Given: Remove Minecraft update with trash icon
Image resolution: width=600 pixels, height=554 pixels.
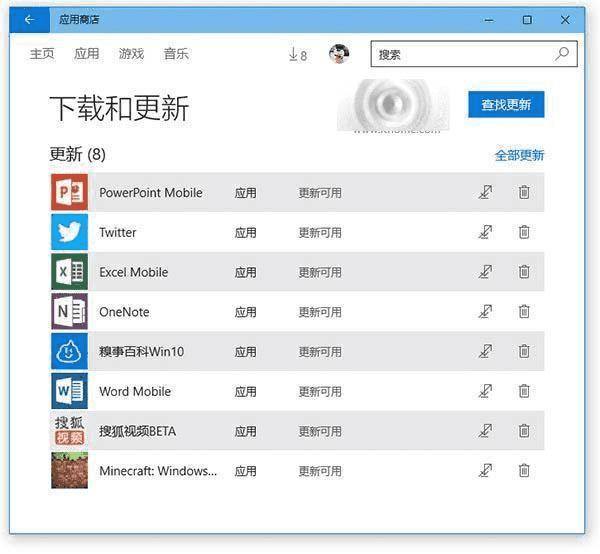Looking at the screenshot, I should [524, 471].
